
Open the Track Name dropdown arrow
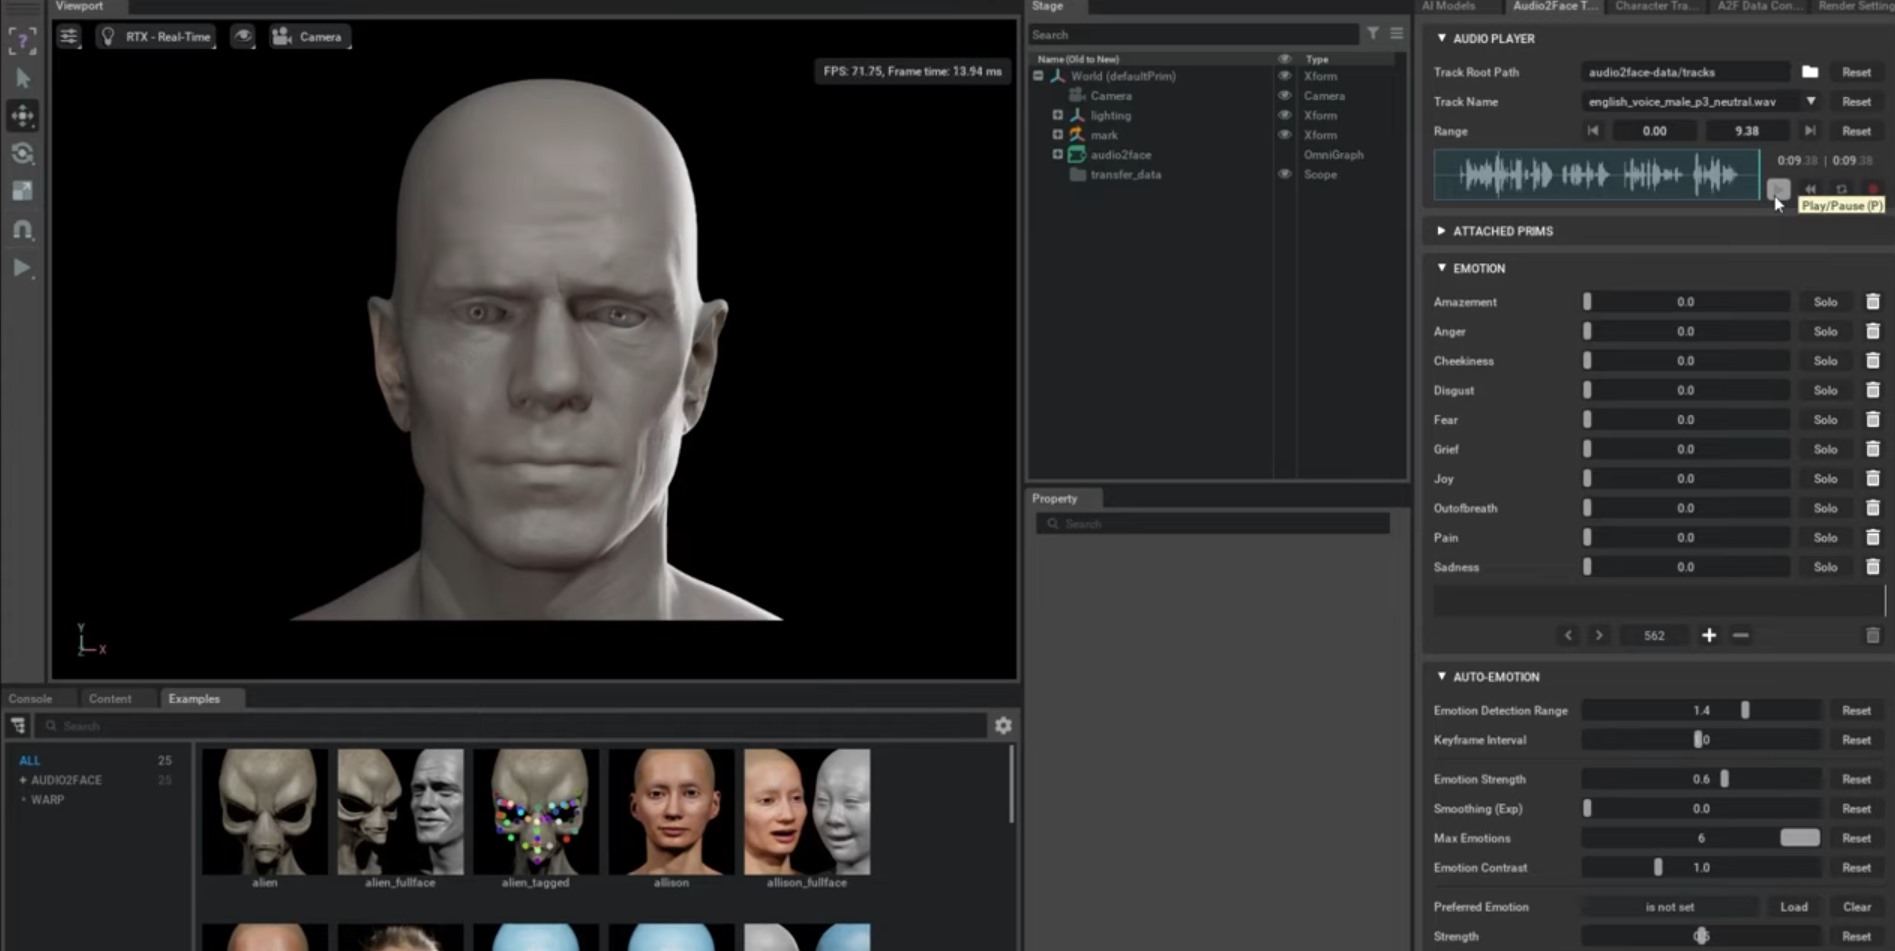(1811, 101)
